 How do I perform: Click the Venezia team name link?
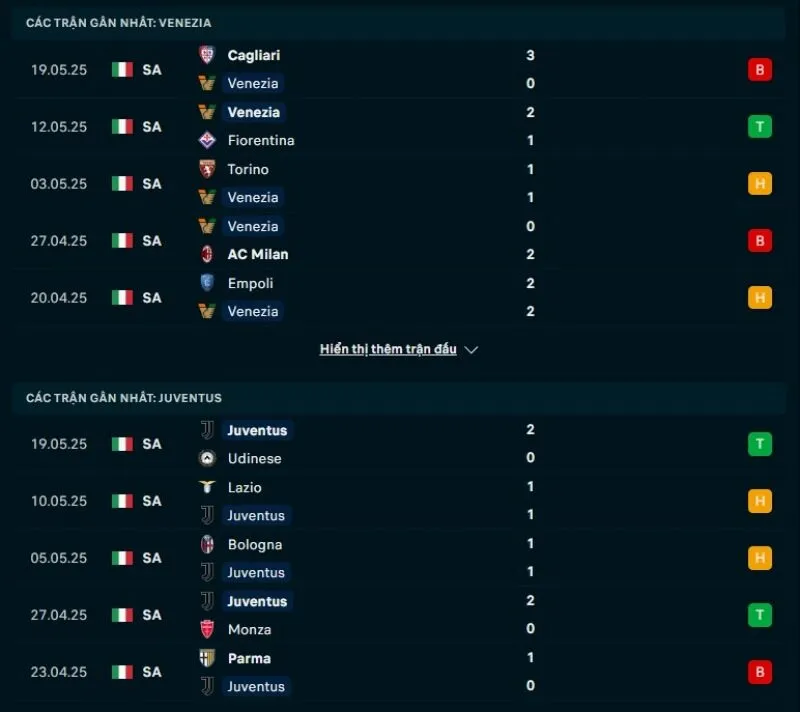252,84
